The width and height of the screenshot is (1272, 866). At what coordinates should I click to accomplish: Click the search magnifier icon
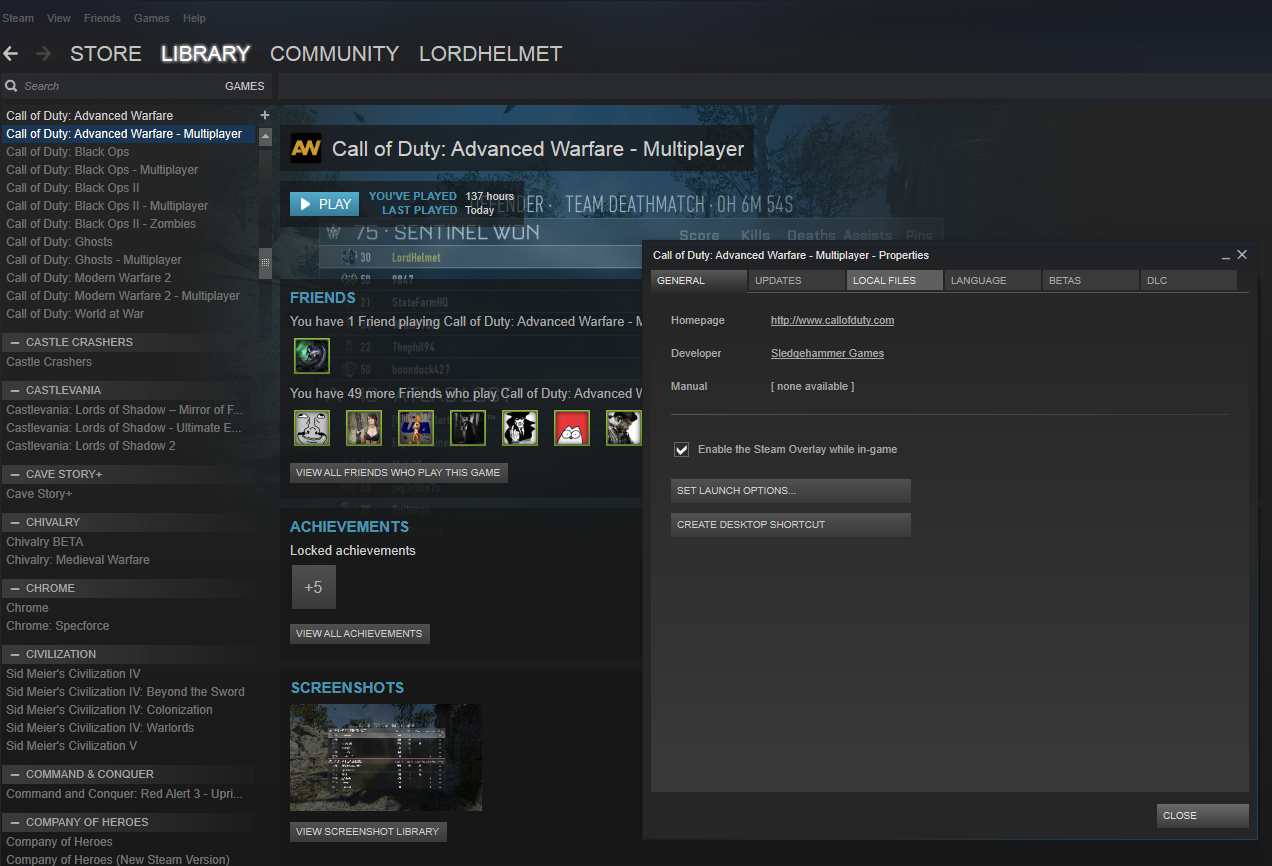pos(11,86)
